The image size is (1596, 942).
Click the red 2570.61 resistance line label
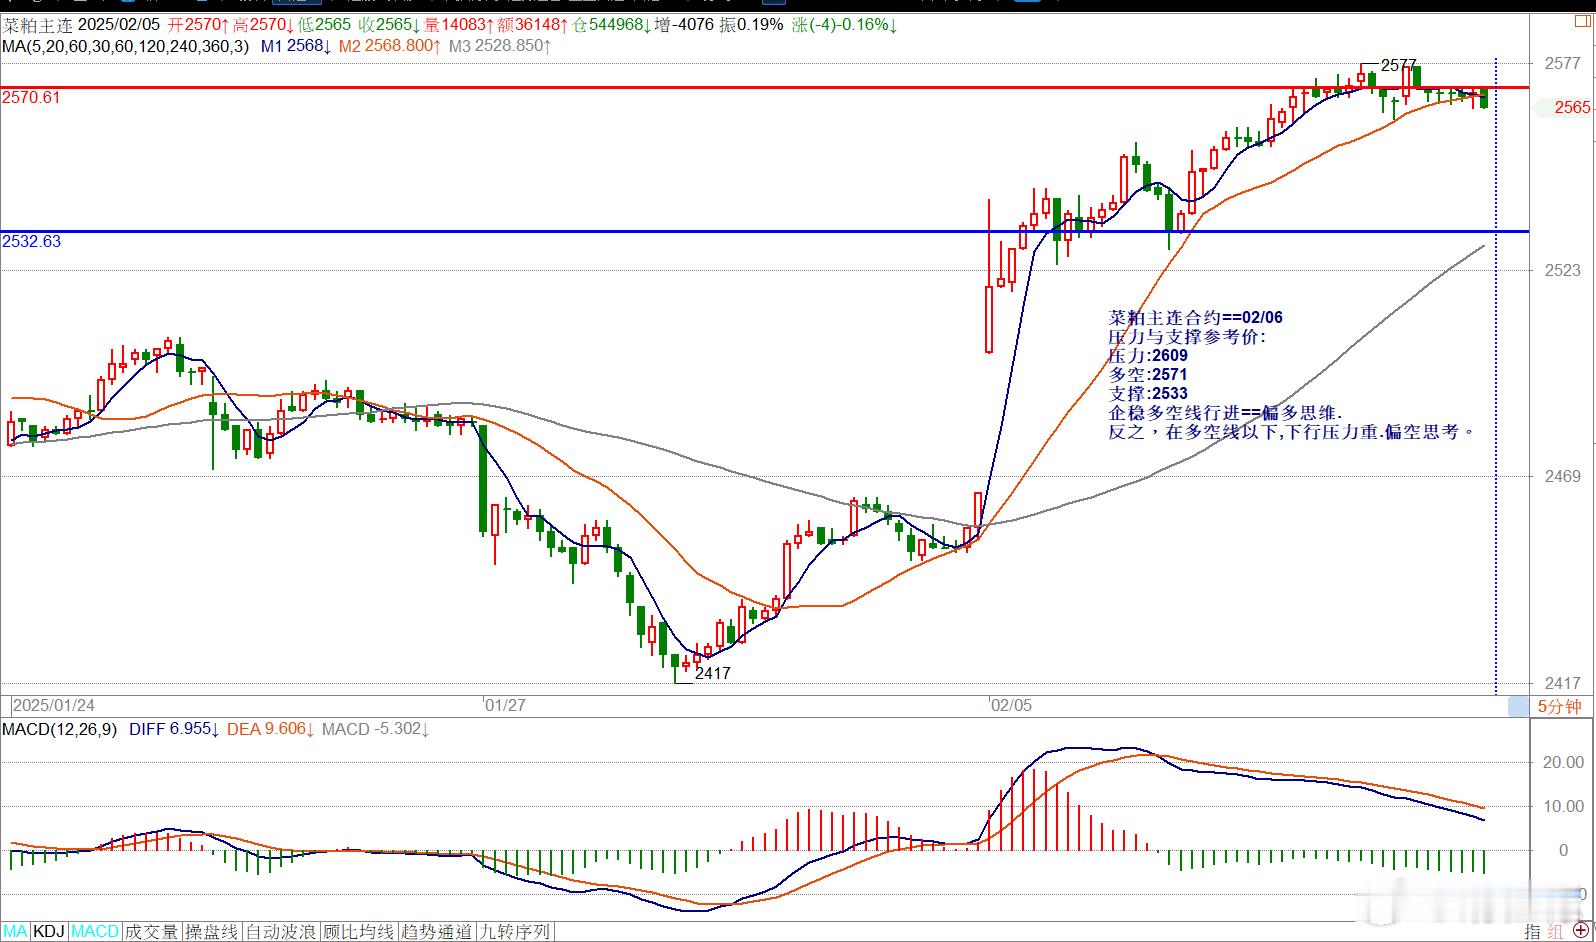pos(31,97)
